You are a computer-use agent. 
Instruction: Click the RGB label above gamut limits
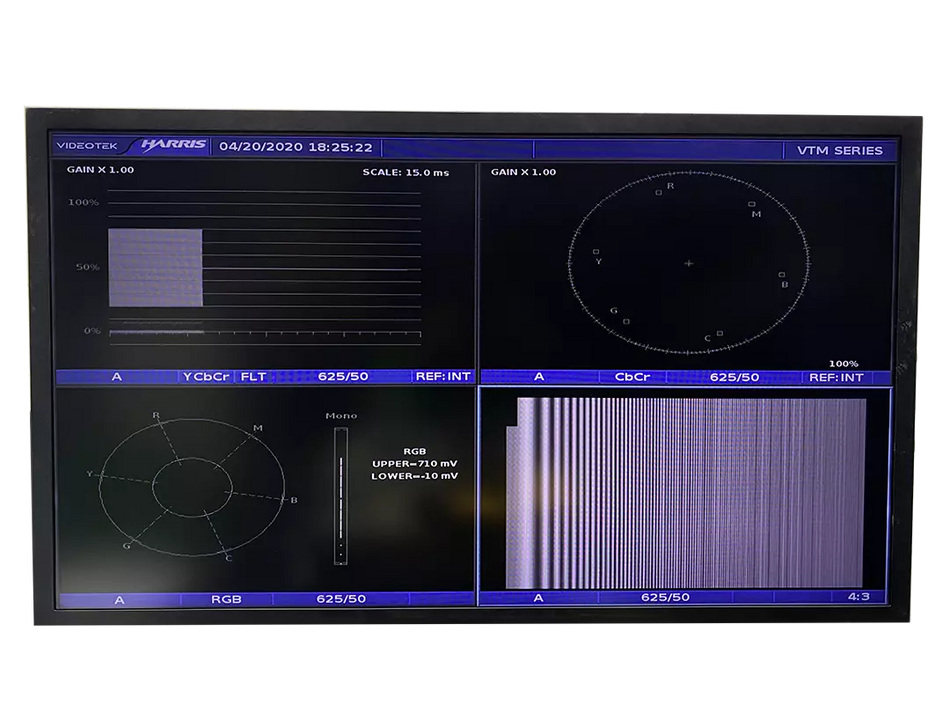click(x=414, y=451)
